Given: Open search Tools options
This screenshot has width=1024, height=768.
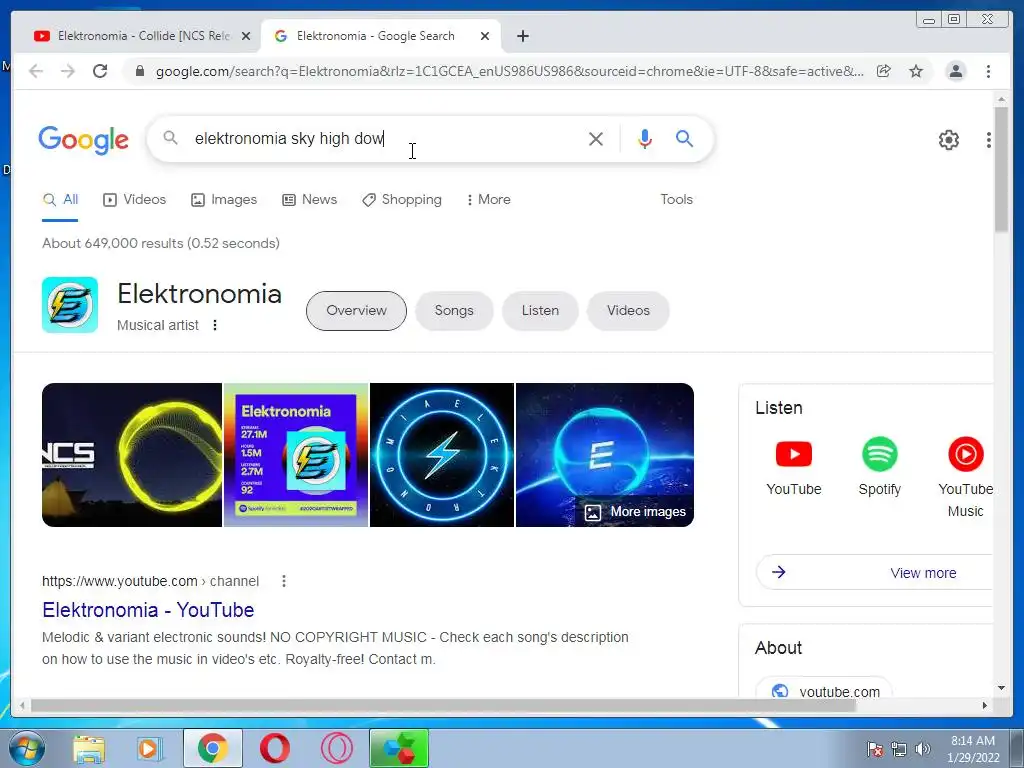Looking at the screenshot, I should (x=677, y=200).
